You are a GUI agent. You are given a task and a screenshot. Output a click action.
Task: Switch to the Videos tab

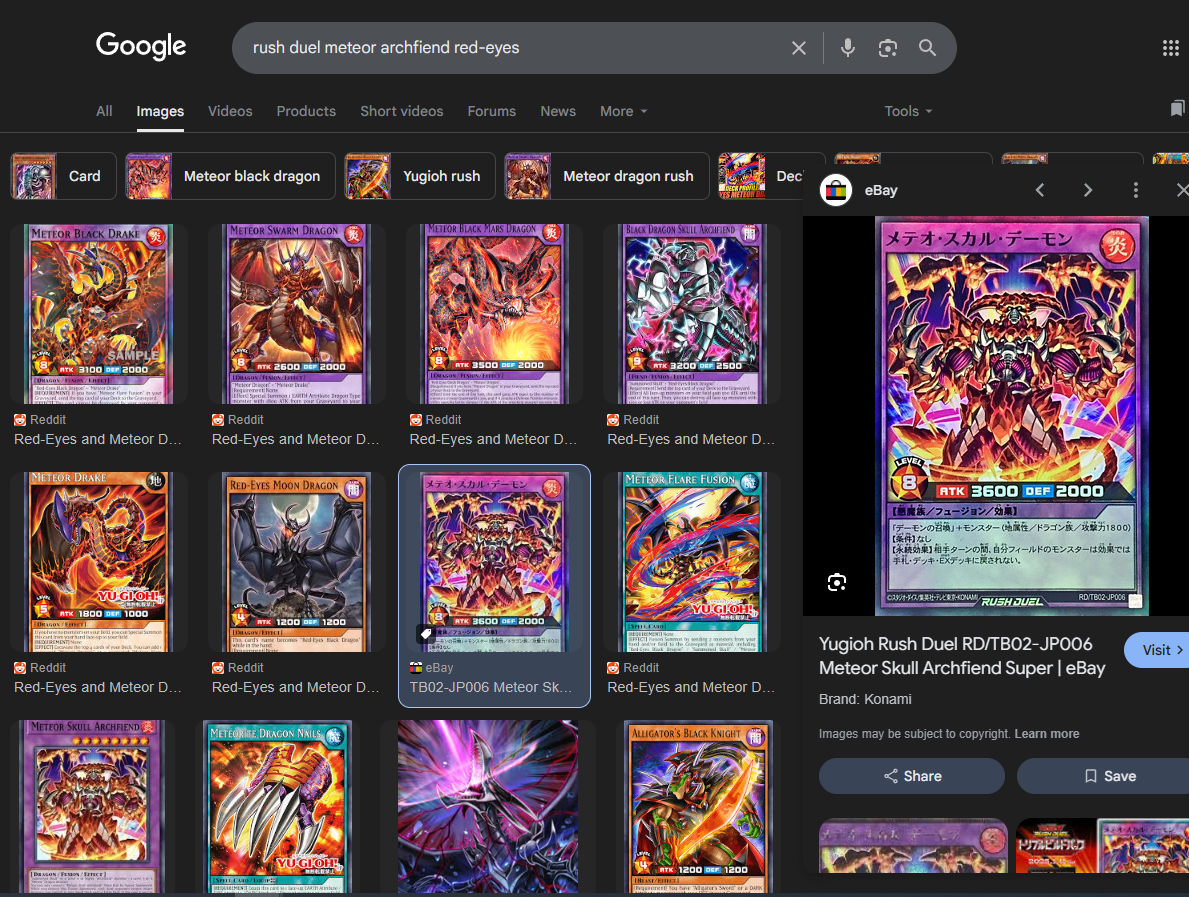pyautogui.click(x=231, y=111)
